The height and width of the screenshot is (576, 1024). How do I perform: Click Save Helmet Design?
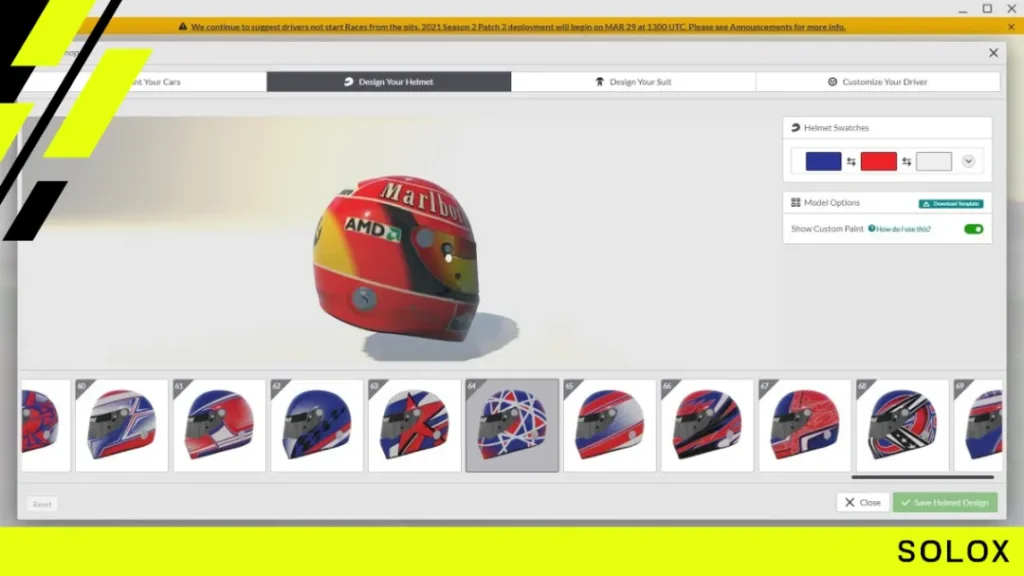pyautogui.click(x=945, y=502)
